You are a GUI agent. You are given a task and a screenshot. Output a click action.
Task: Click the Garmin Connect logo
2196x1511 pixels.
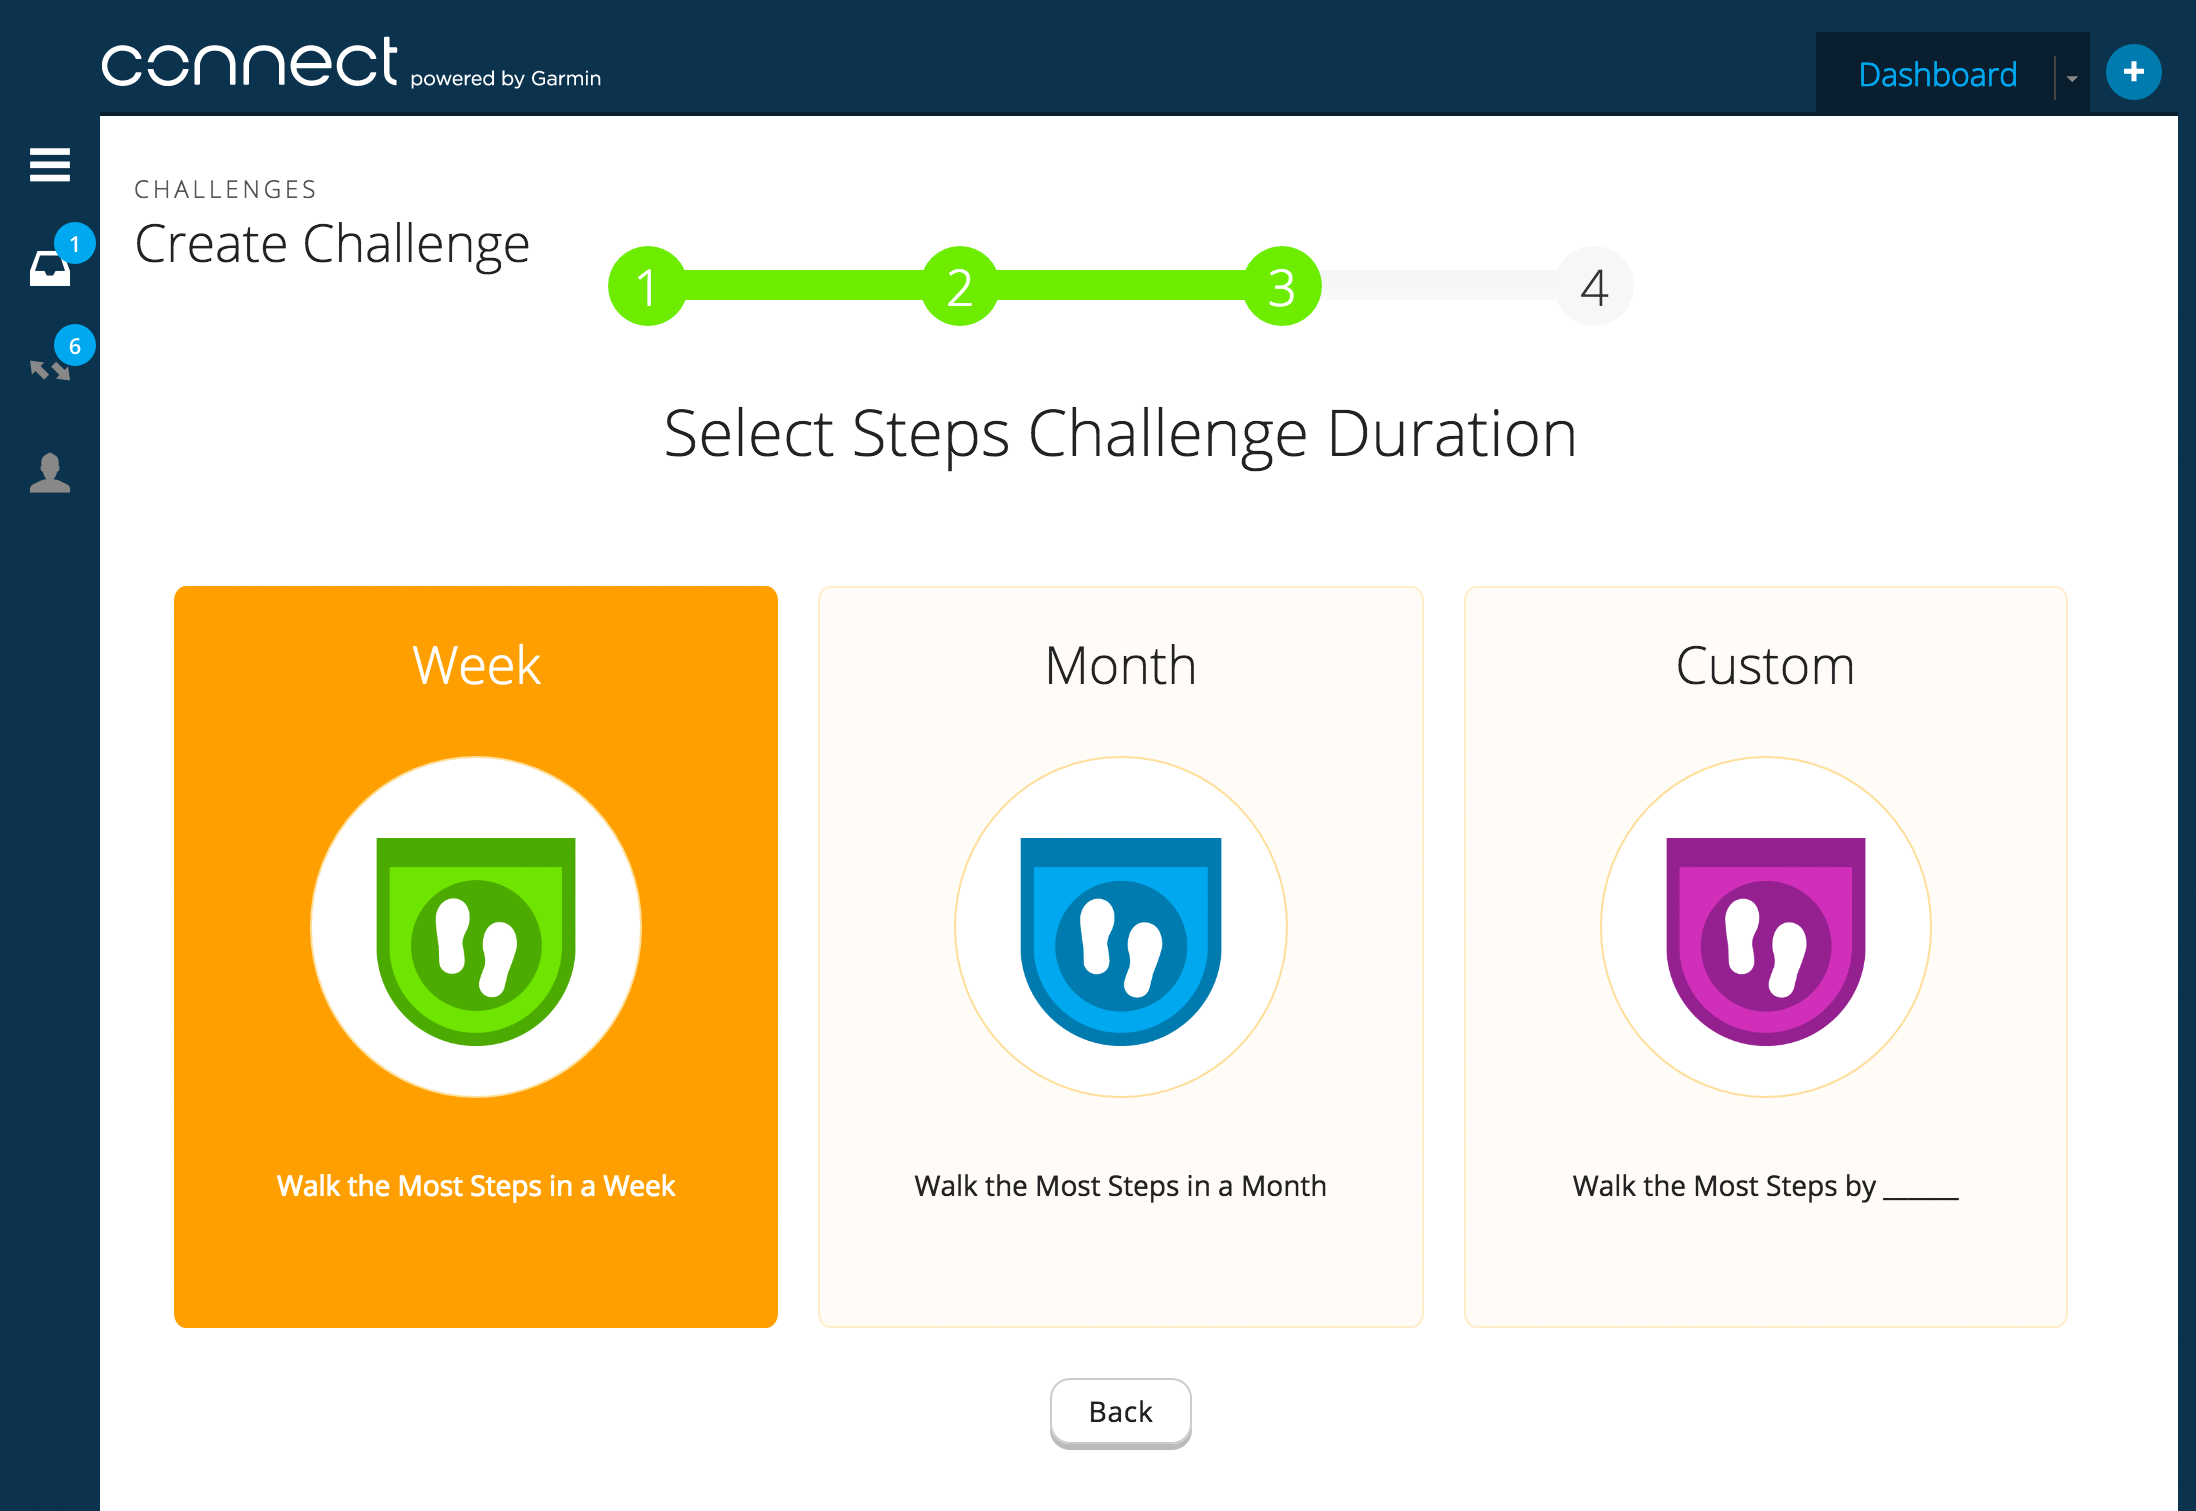click(351, 63)
